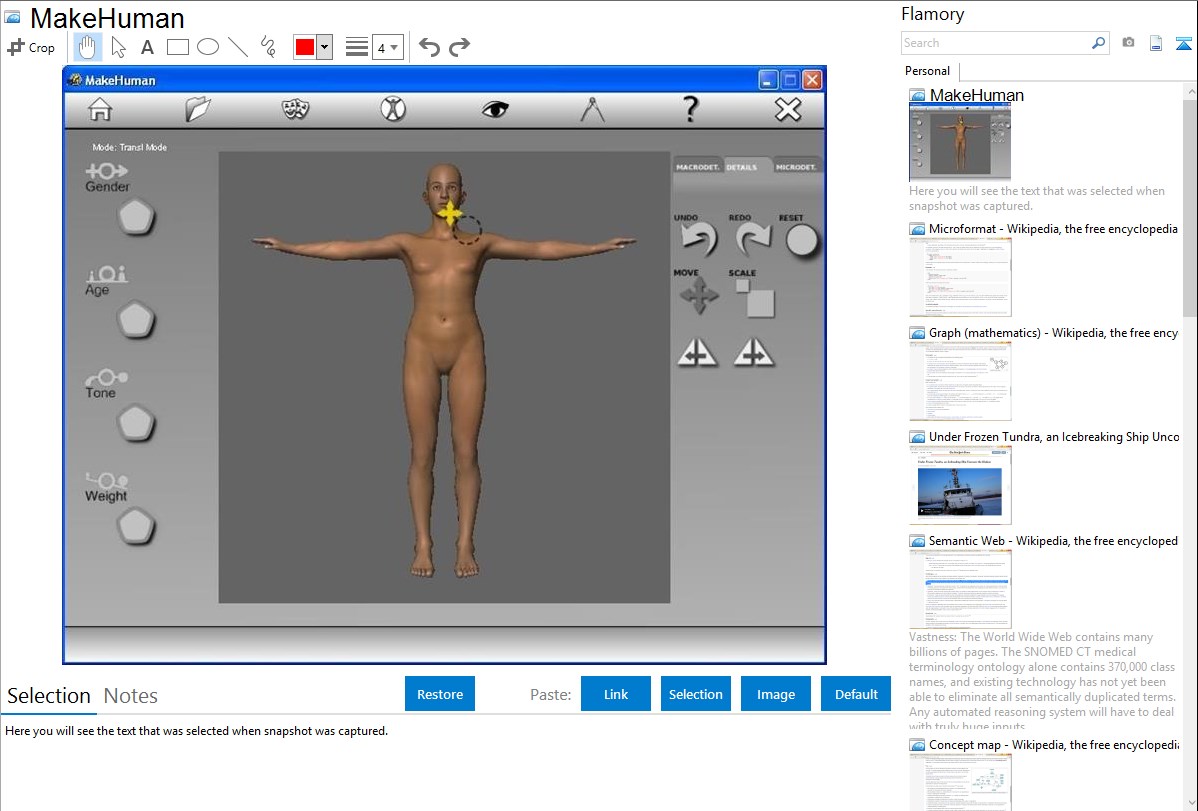This screenshot has height=811, width=1198.
Task: Click the Flamory search field
Action: [x=995, y=43]
